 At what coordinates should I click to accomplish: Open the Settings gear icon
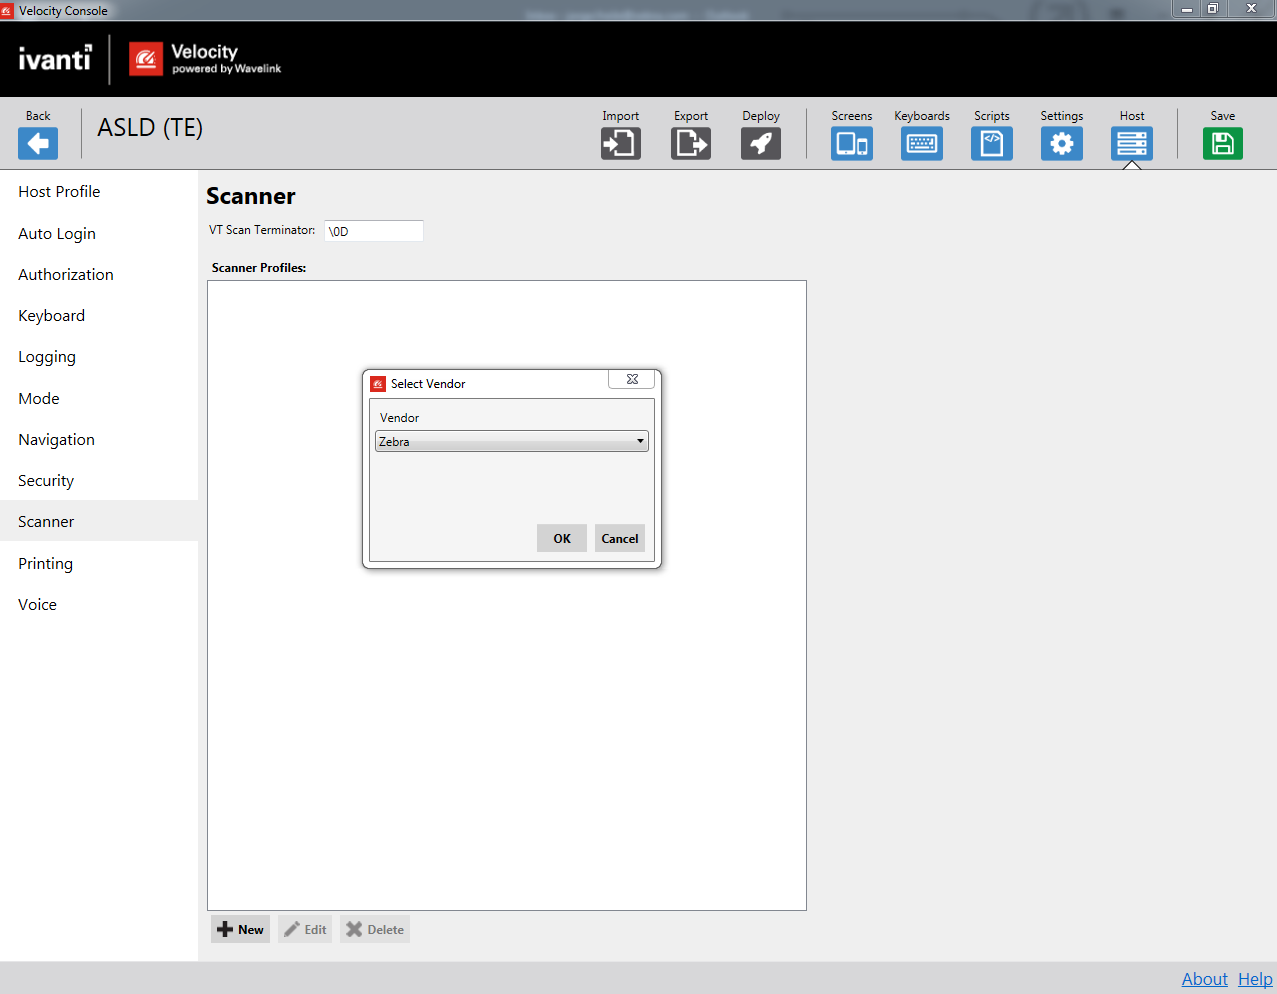coord(1061,143)
